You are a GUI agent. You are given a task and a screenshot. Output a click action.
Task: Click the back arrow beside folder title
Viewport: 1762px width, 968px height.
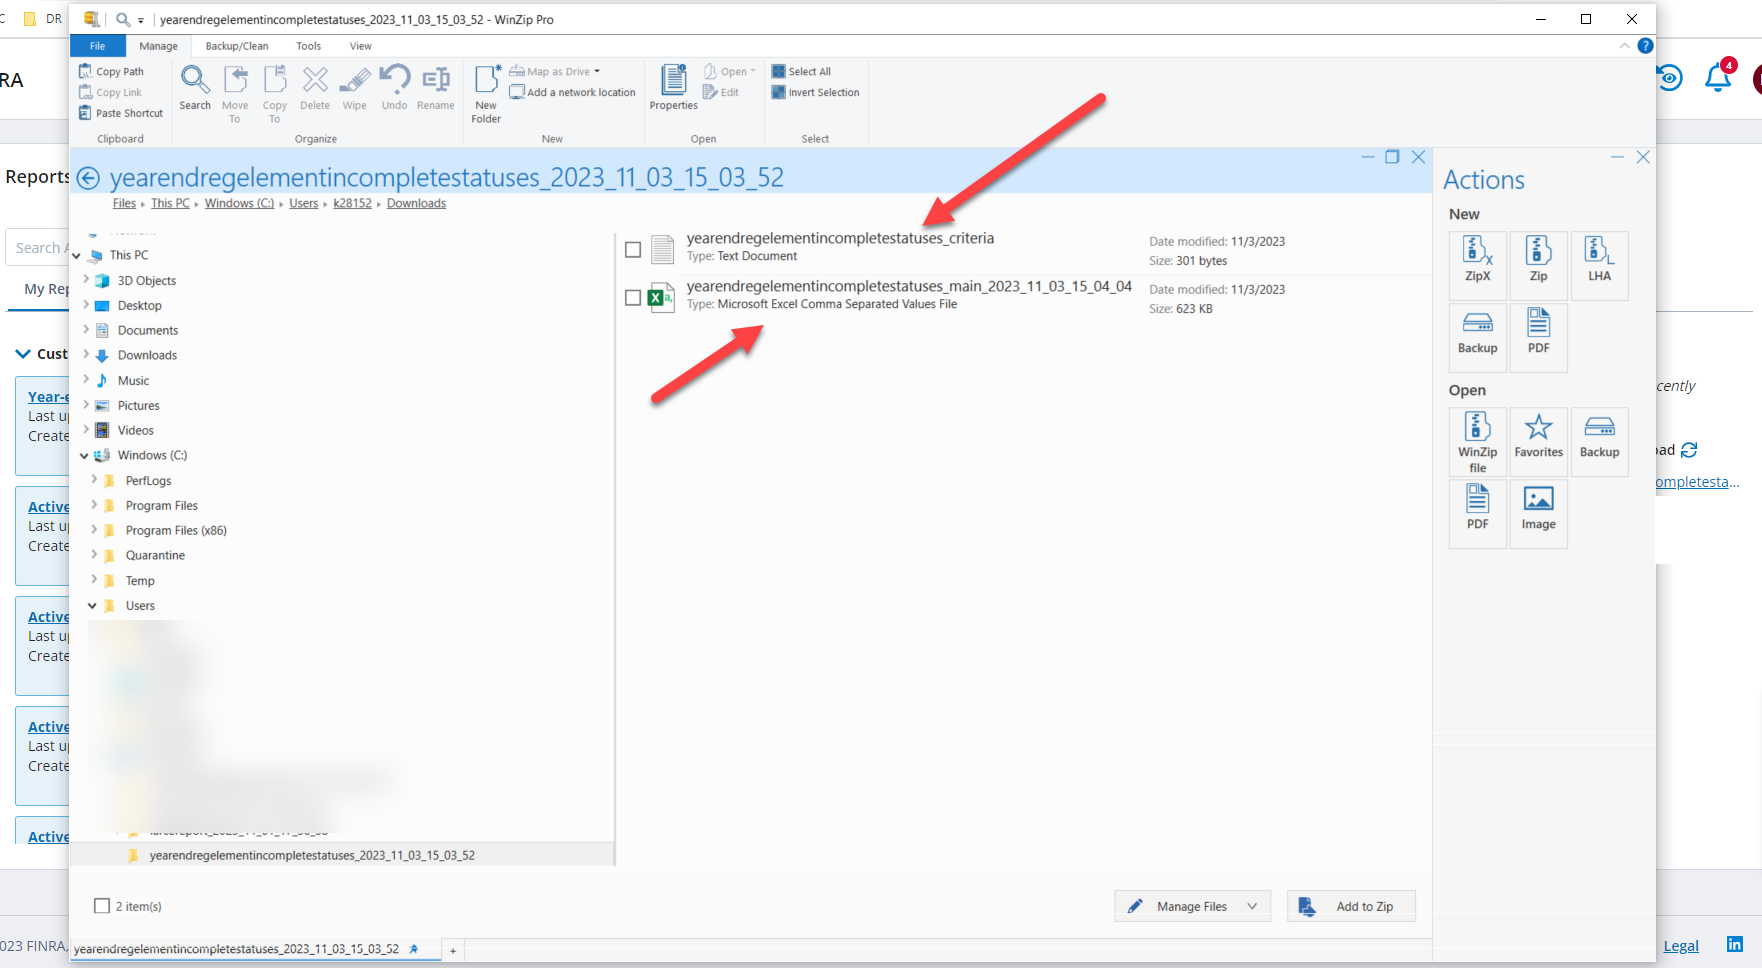click(x=89, y=178)
